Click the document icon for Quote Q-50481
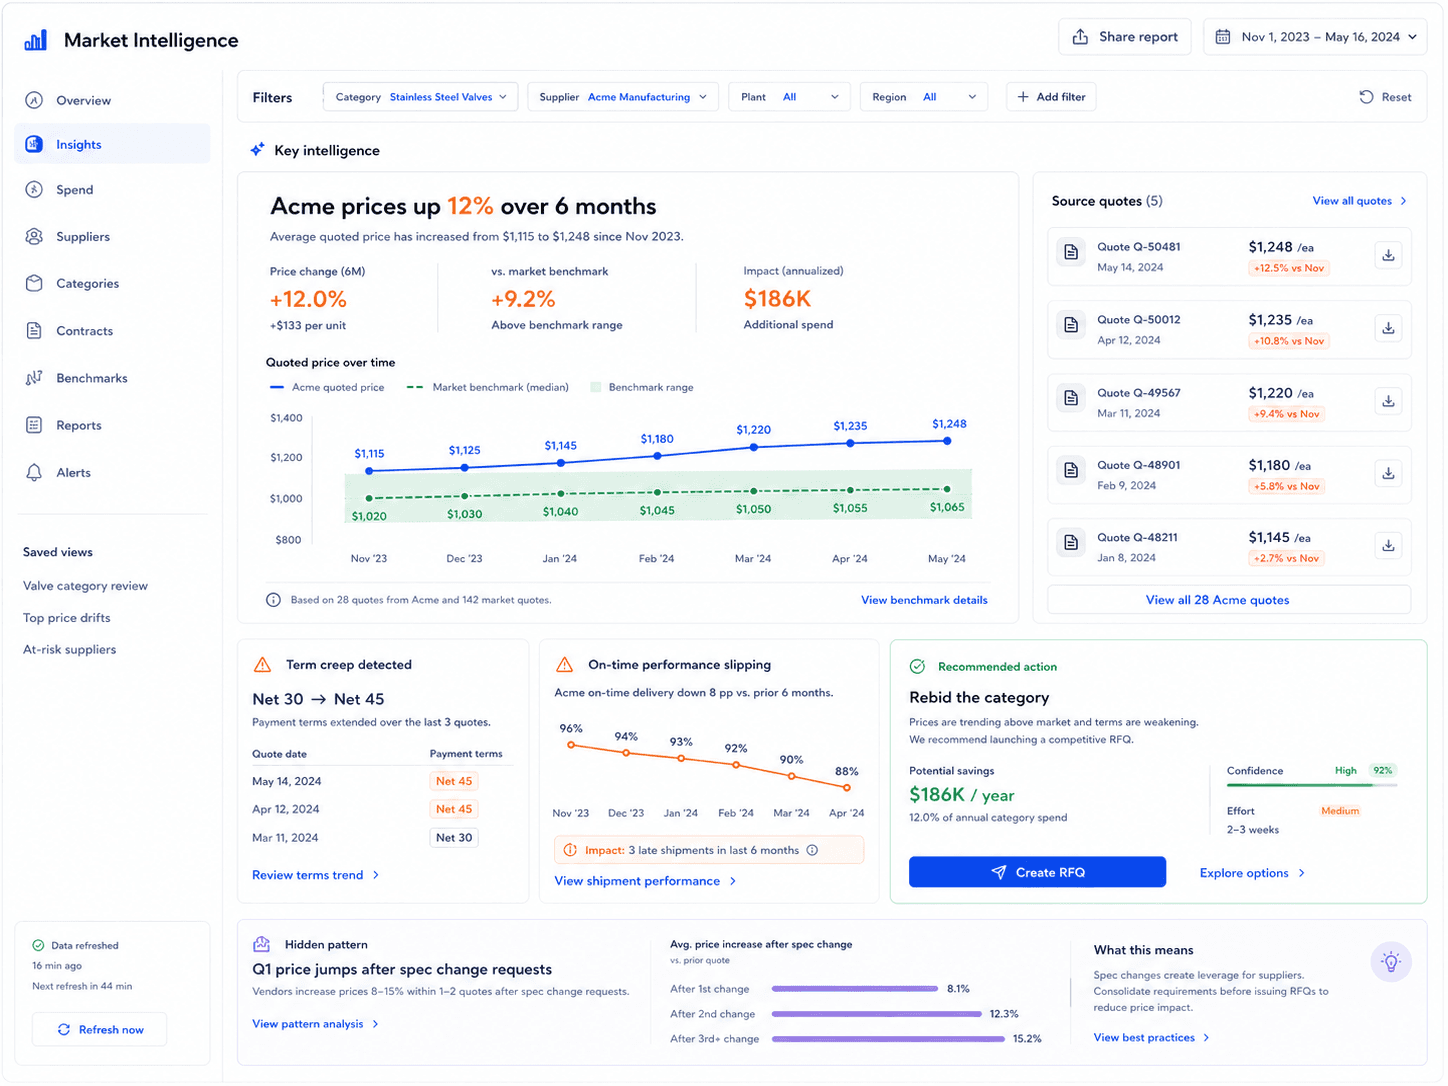This screenshot has height=1086, width=1448. (x=1071, y=252)
